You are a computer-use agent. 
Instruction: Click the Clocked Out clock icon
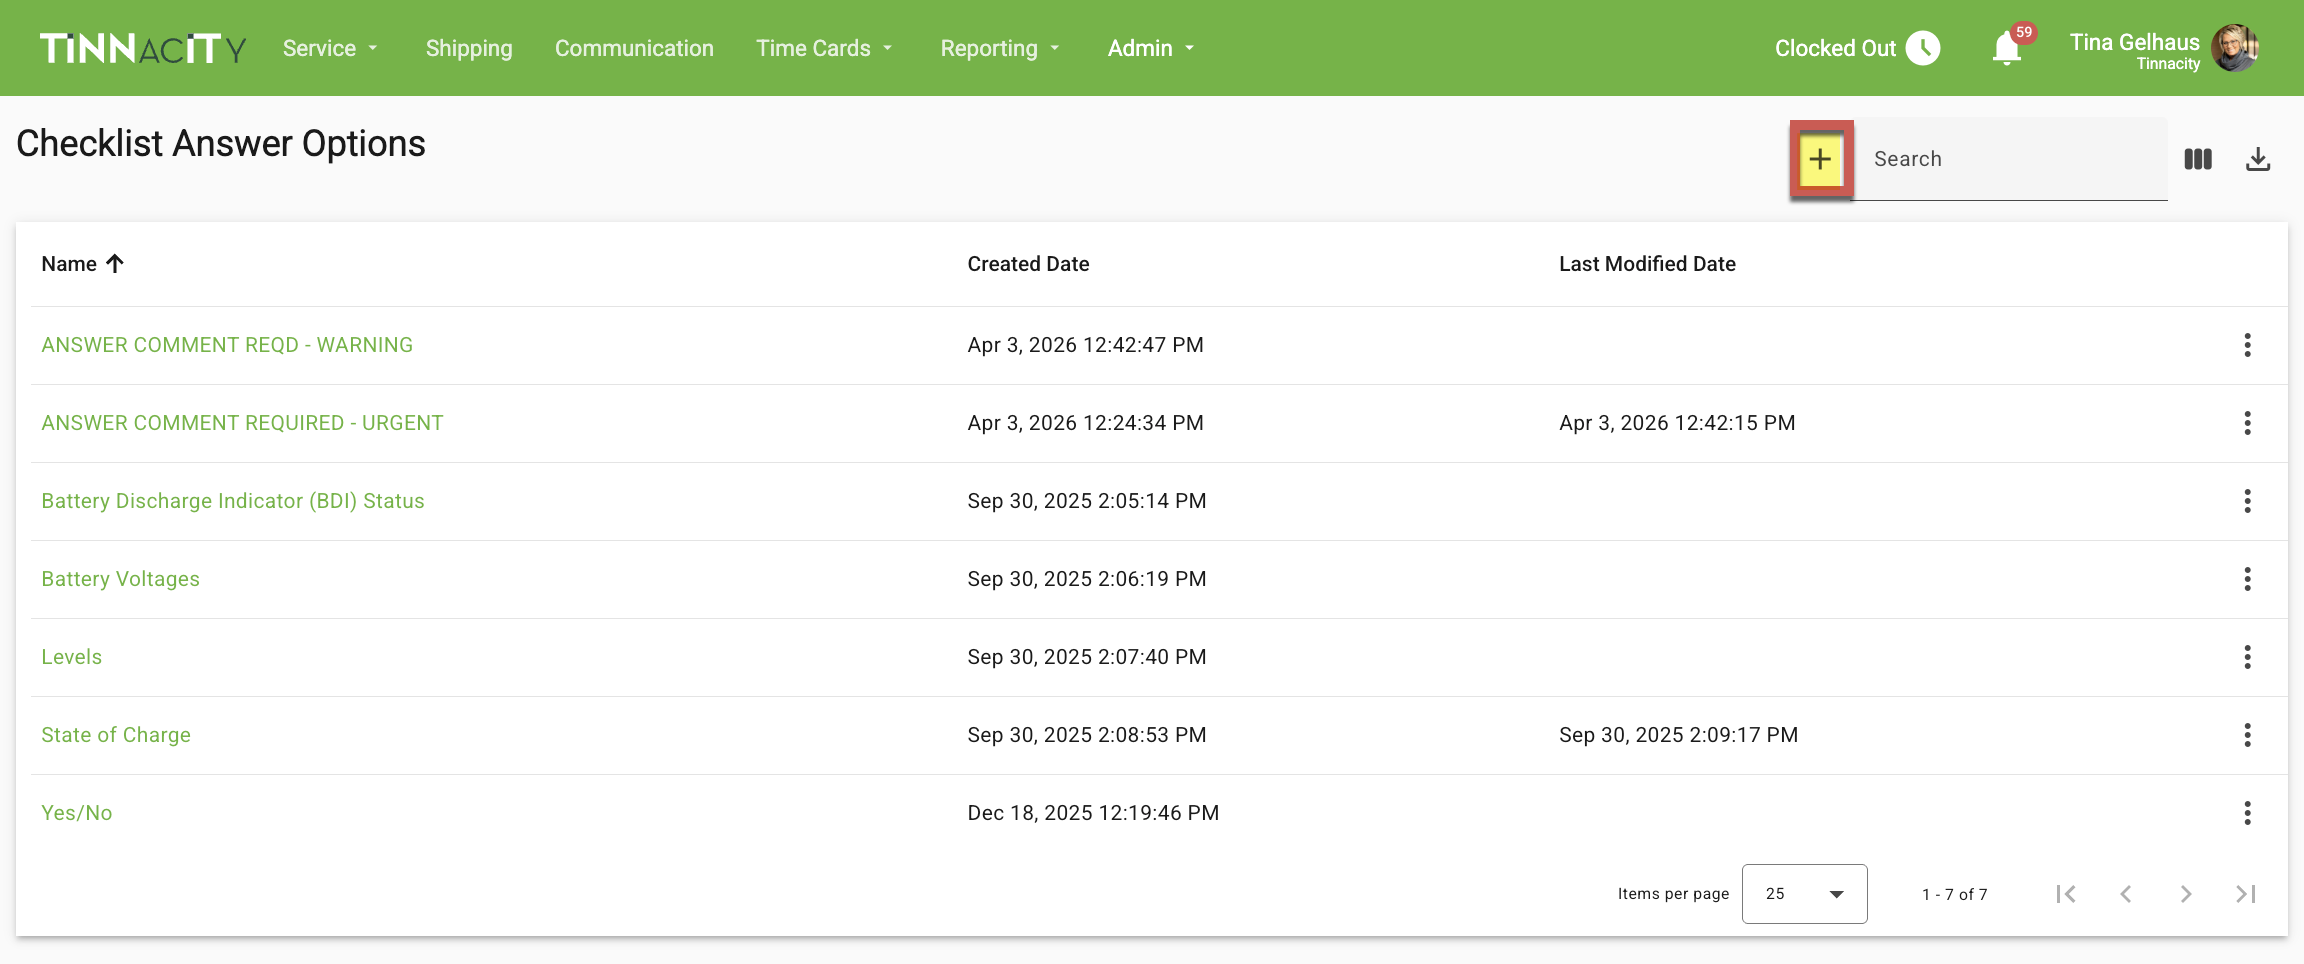[x=1923, y=48]
